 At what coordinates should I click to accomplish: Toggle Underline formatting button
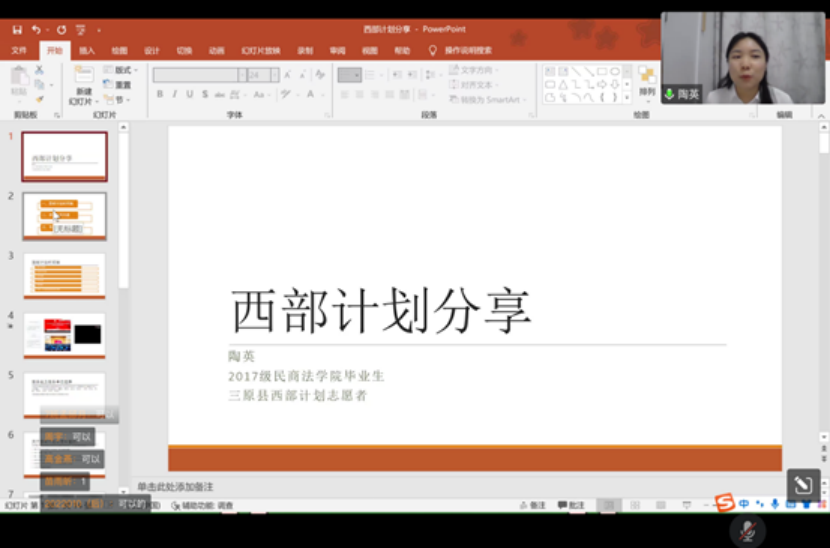(x=190, y=95)
